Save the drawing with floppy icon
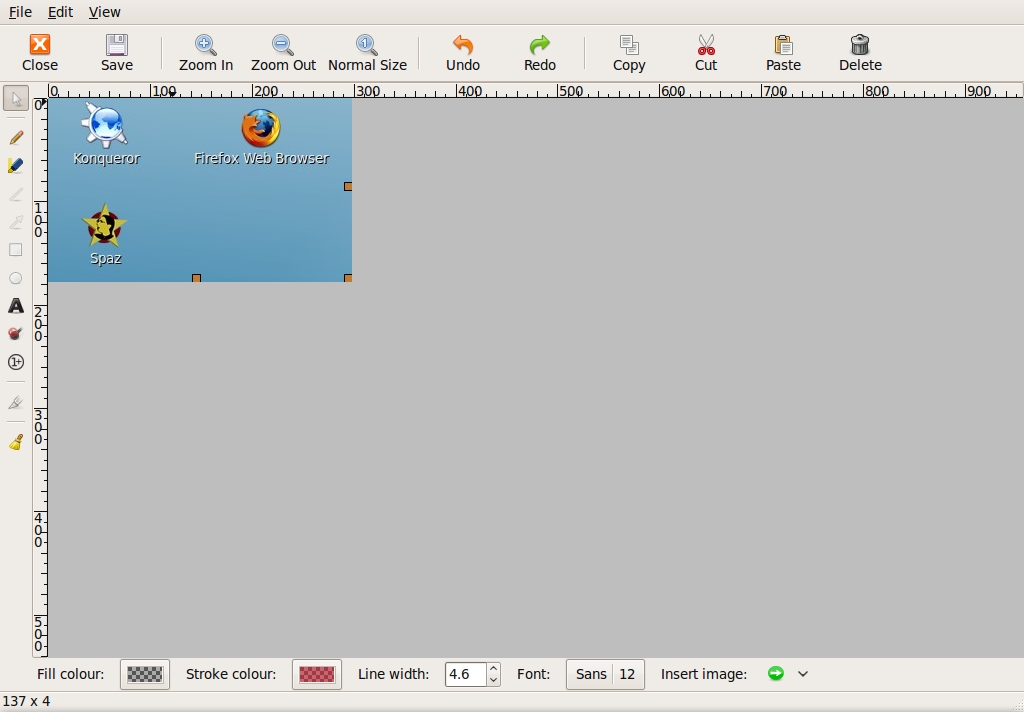Screen dimensions: 1024x712 tap(117, 53)
